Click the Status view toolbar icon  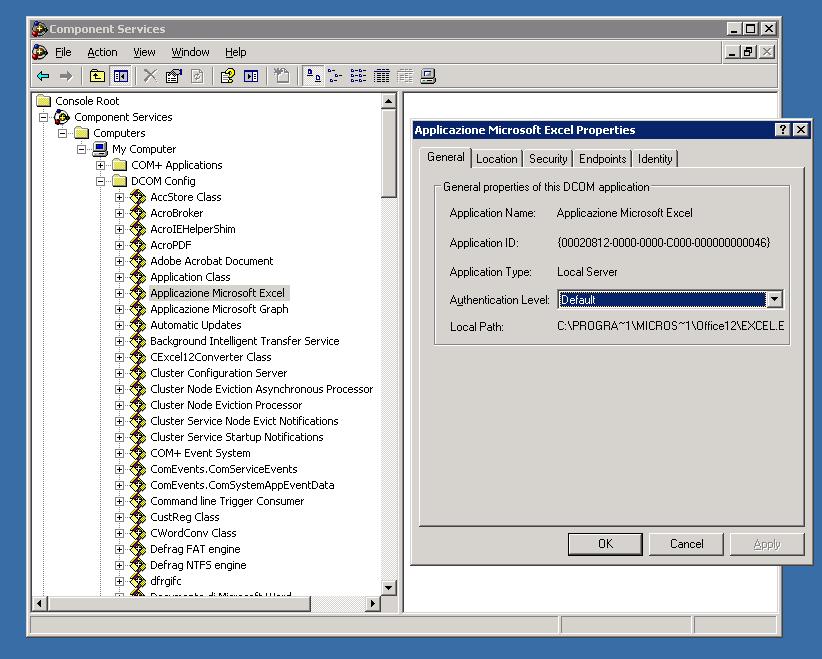405,77
